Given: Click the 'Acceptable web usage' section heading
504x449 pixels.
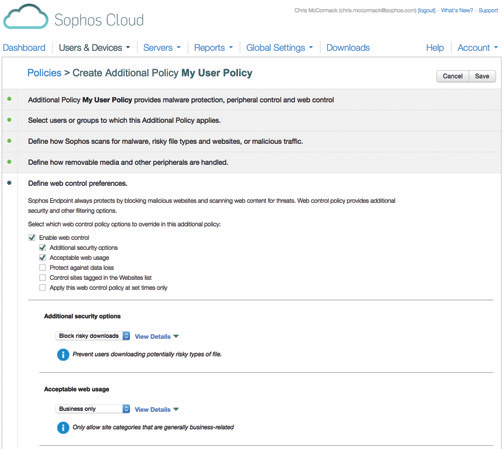Looking at the screenshot, I should coord(77,389).
